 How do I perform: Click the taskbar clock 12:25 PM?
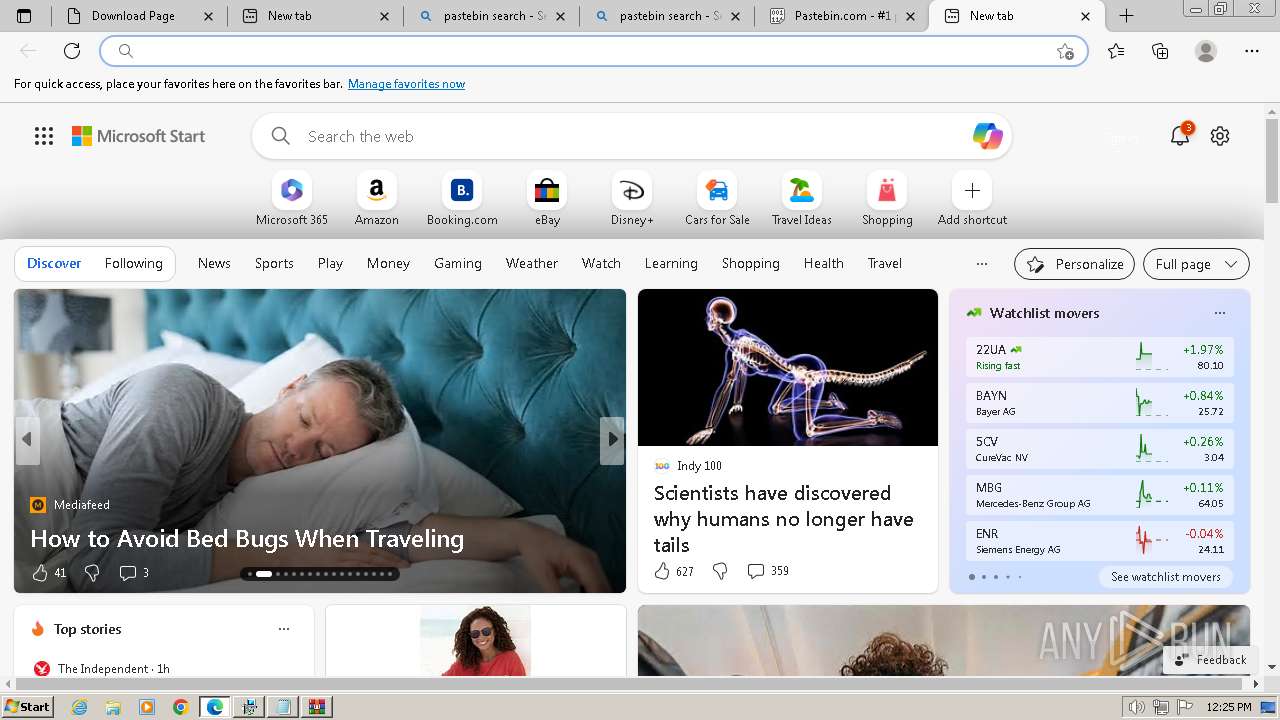point(1229,707)
